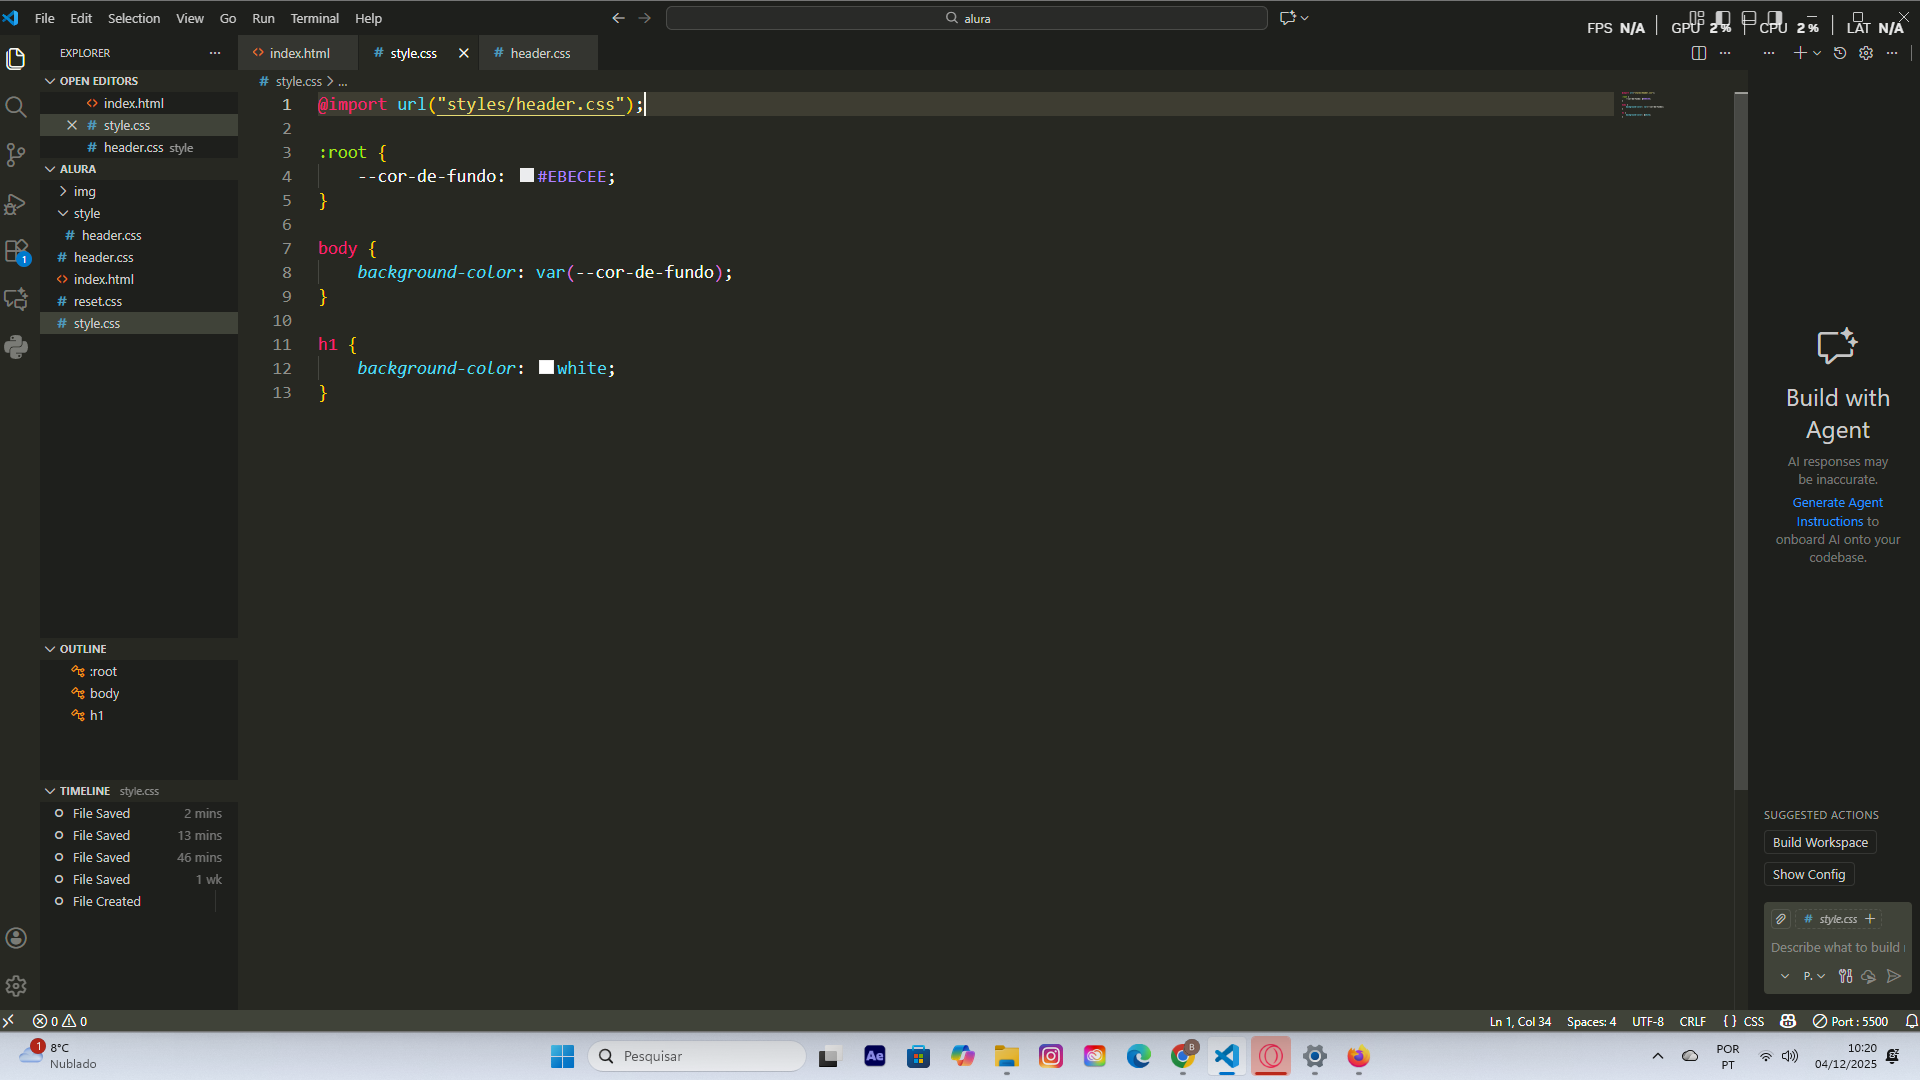The image size is (1920, 1080).
Task: Click the errors and warnings status indicator
Action: click(60, 1021)
